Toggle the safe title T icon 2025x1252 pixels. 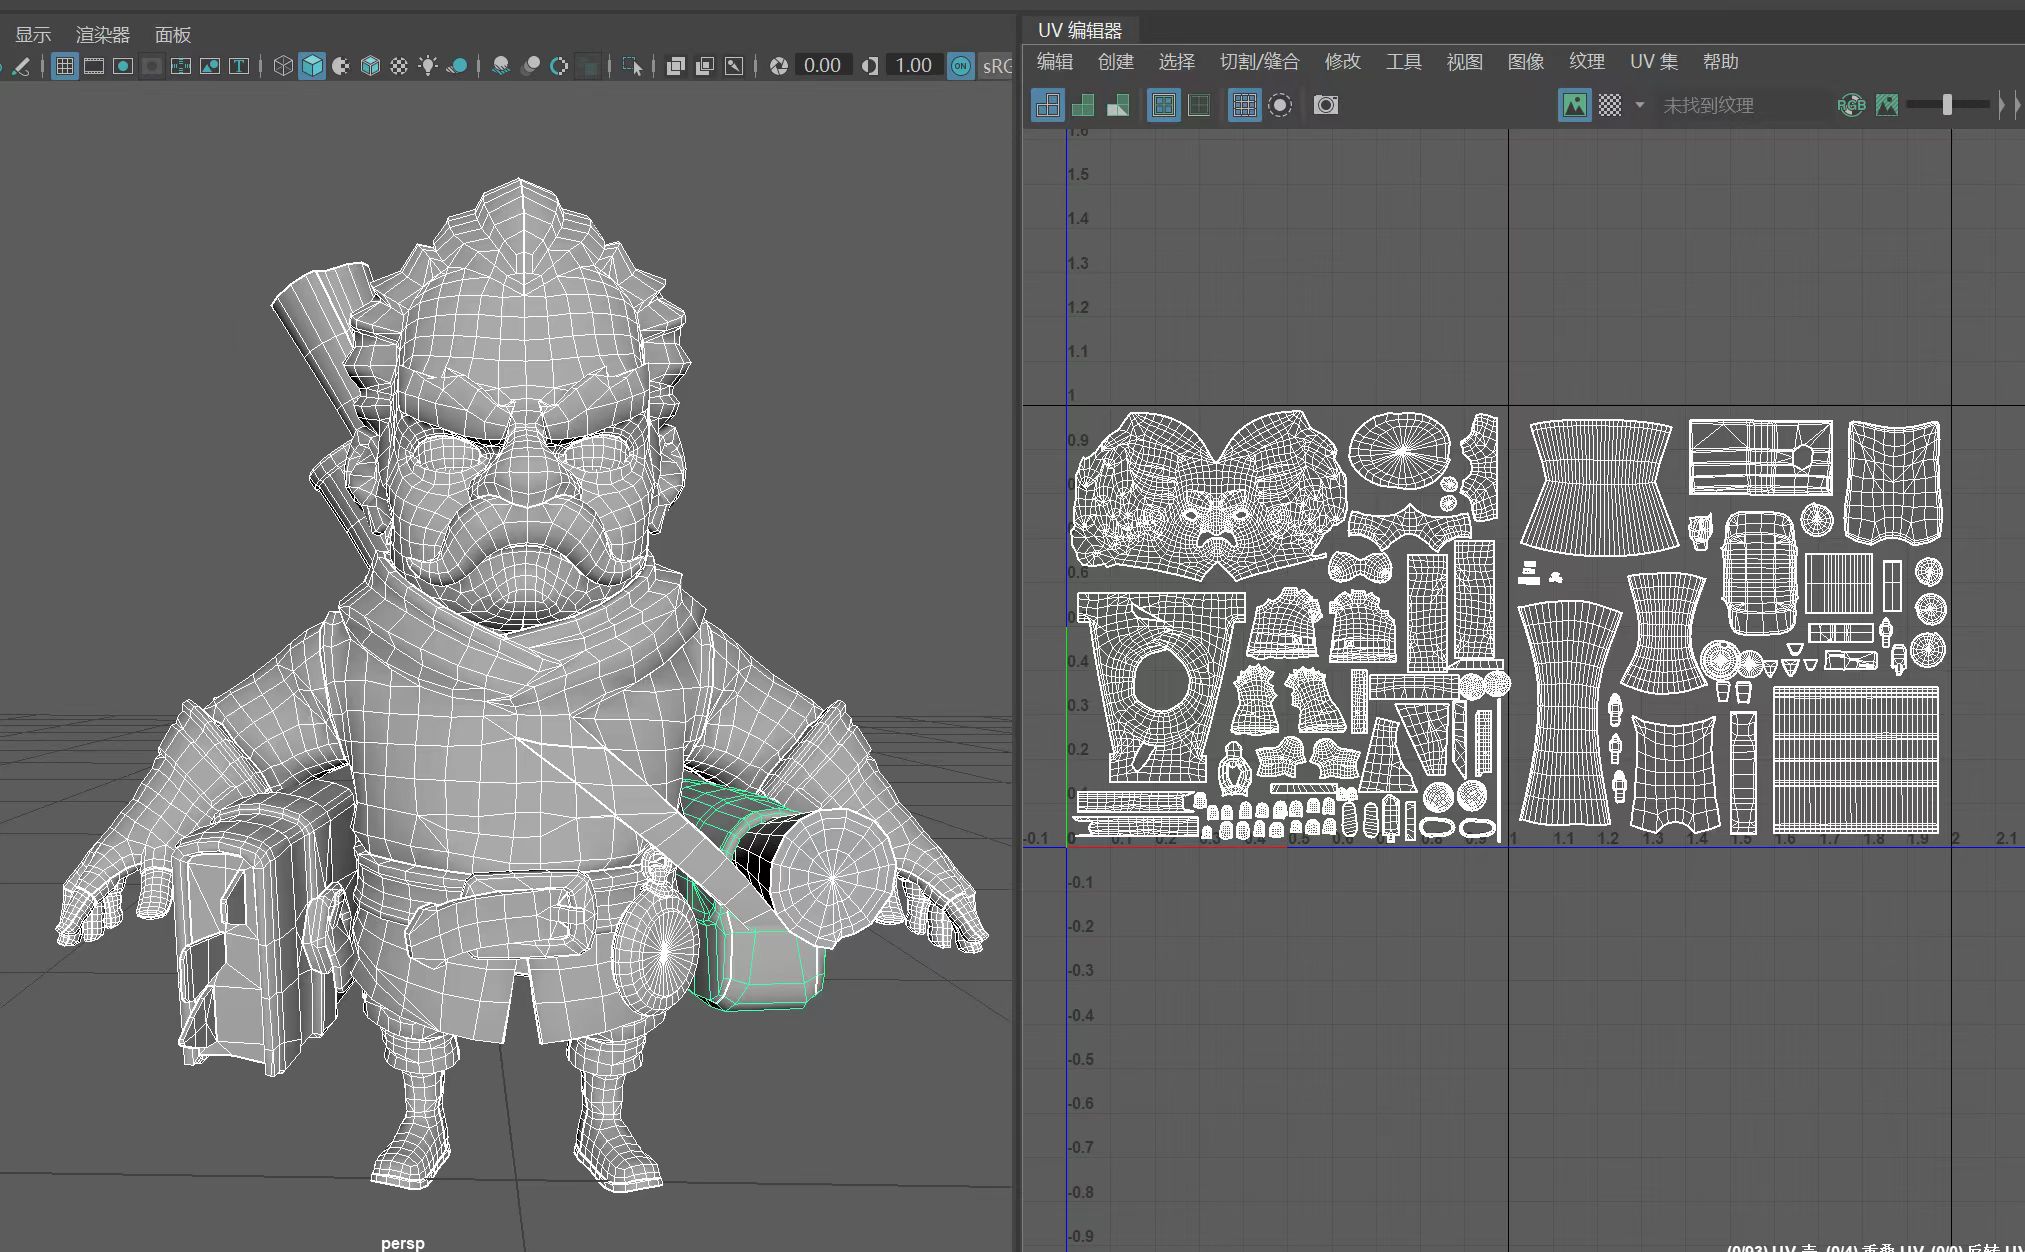239,66
